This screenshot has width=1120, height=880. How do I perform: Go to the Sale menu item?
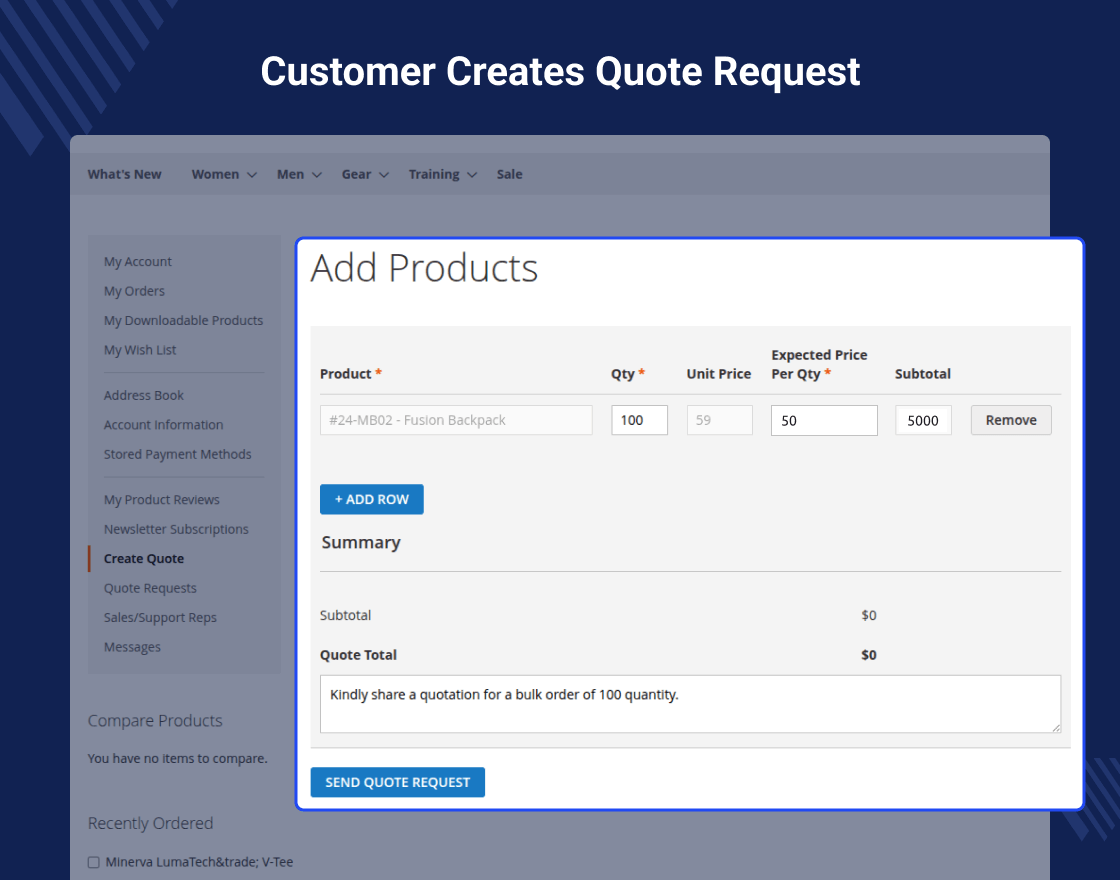509,174
